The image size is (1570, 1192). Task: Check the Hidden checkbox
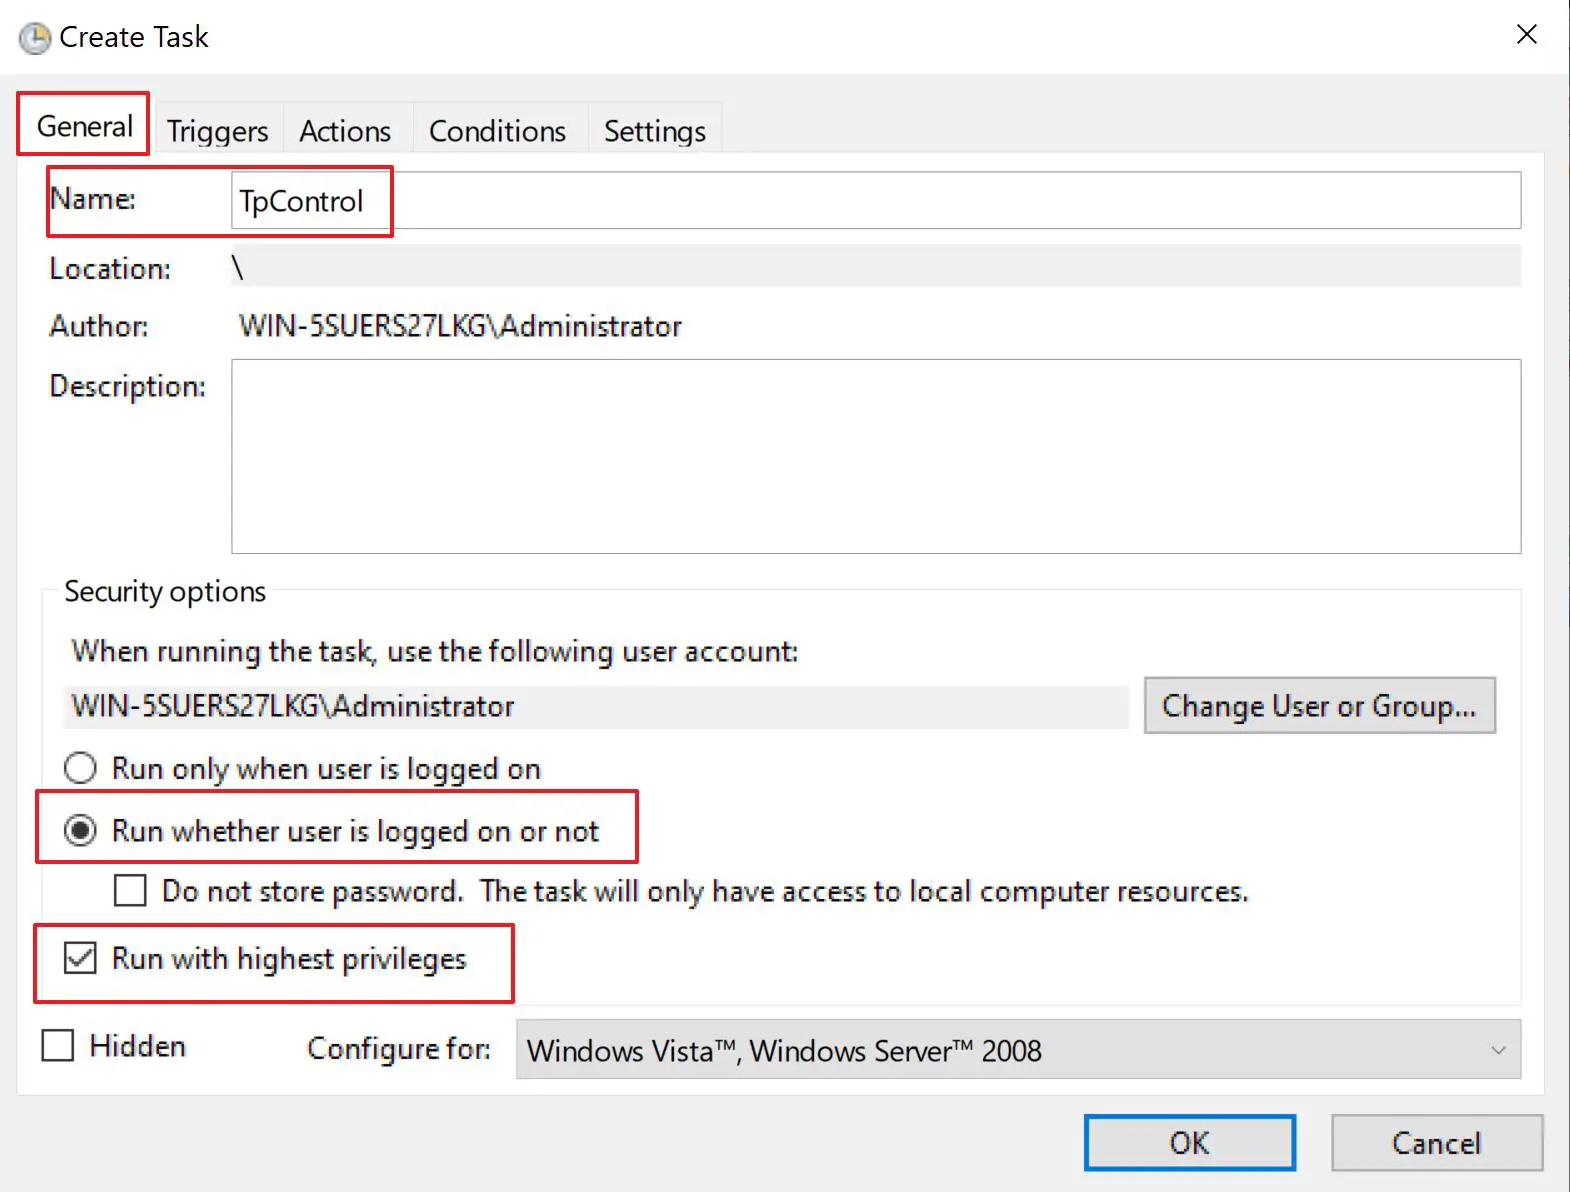pyautogui.click(x=58, y=1046)
